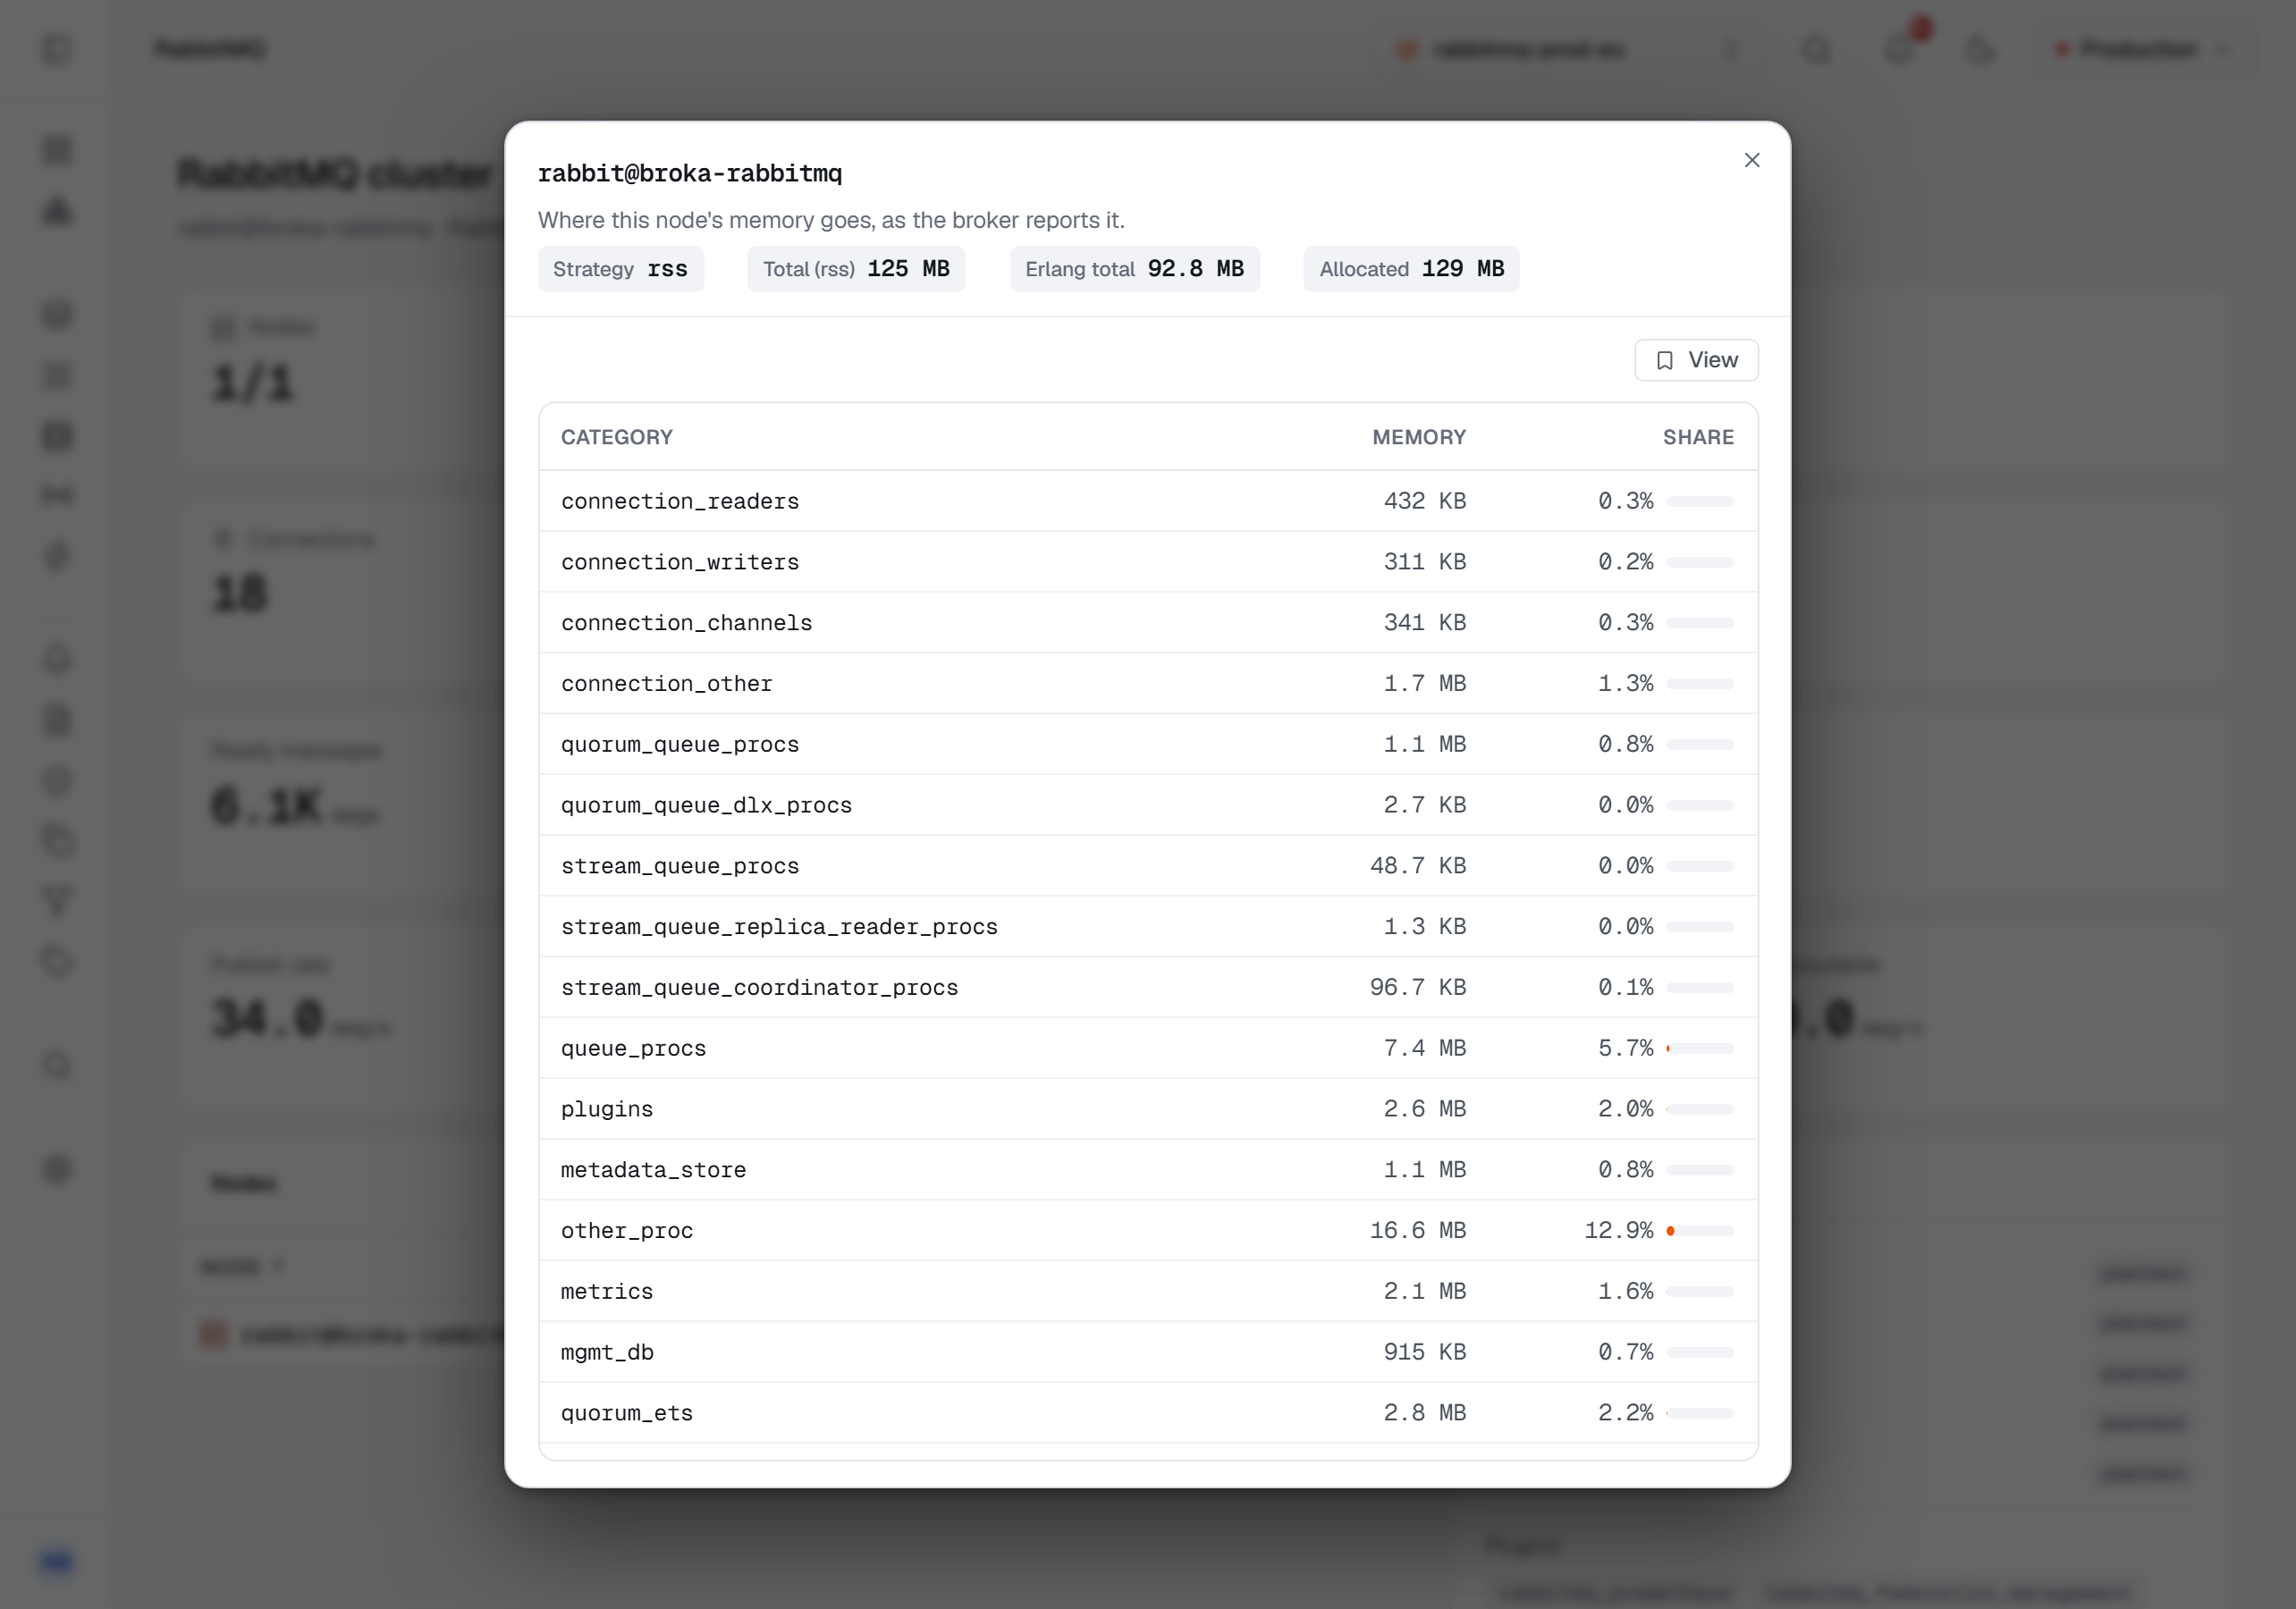Click the 48.7 KB memory value

(1418, 866)
